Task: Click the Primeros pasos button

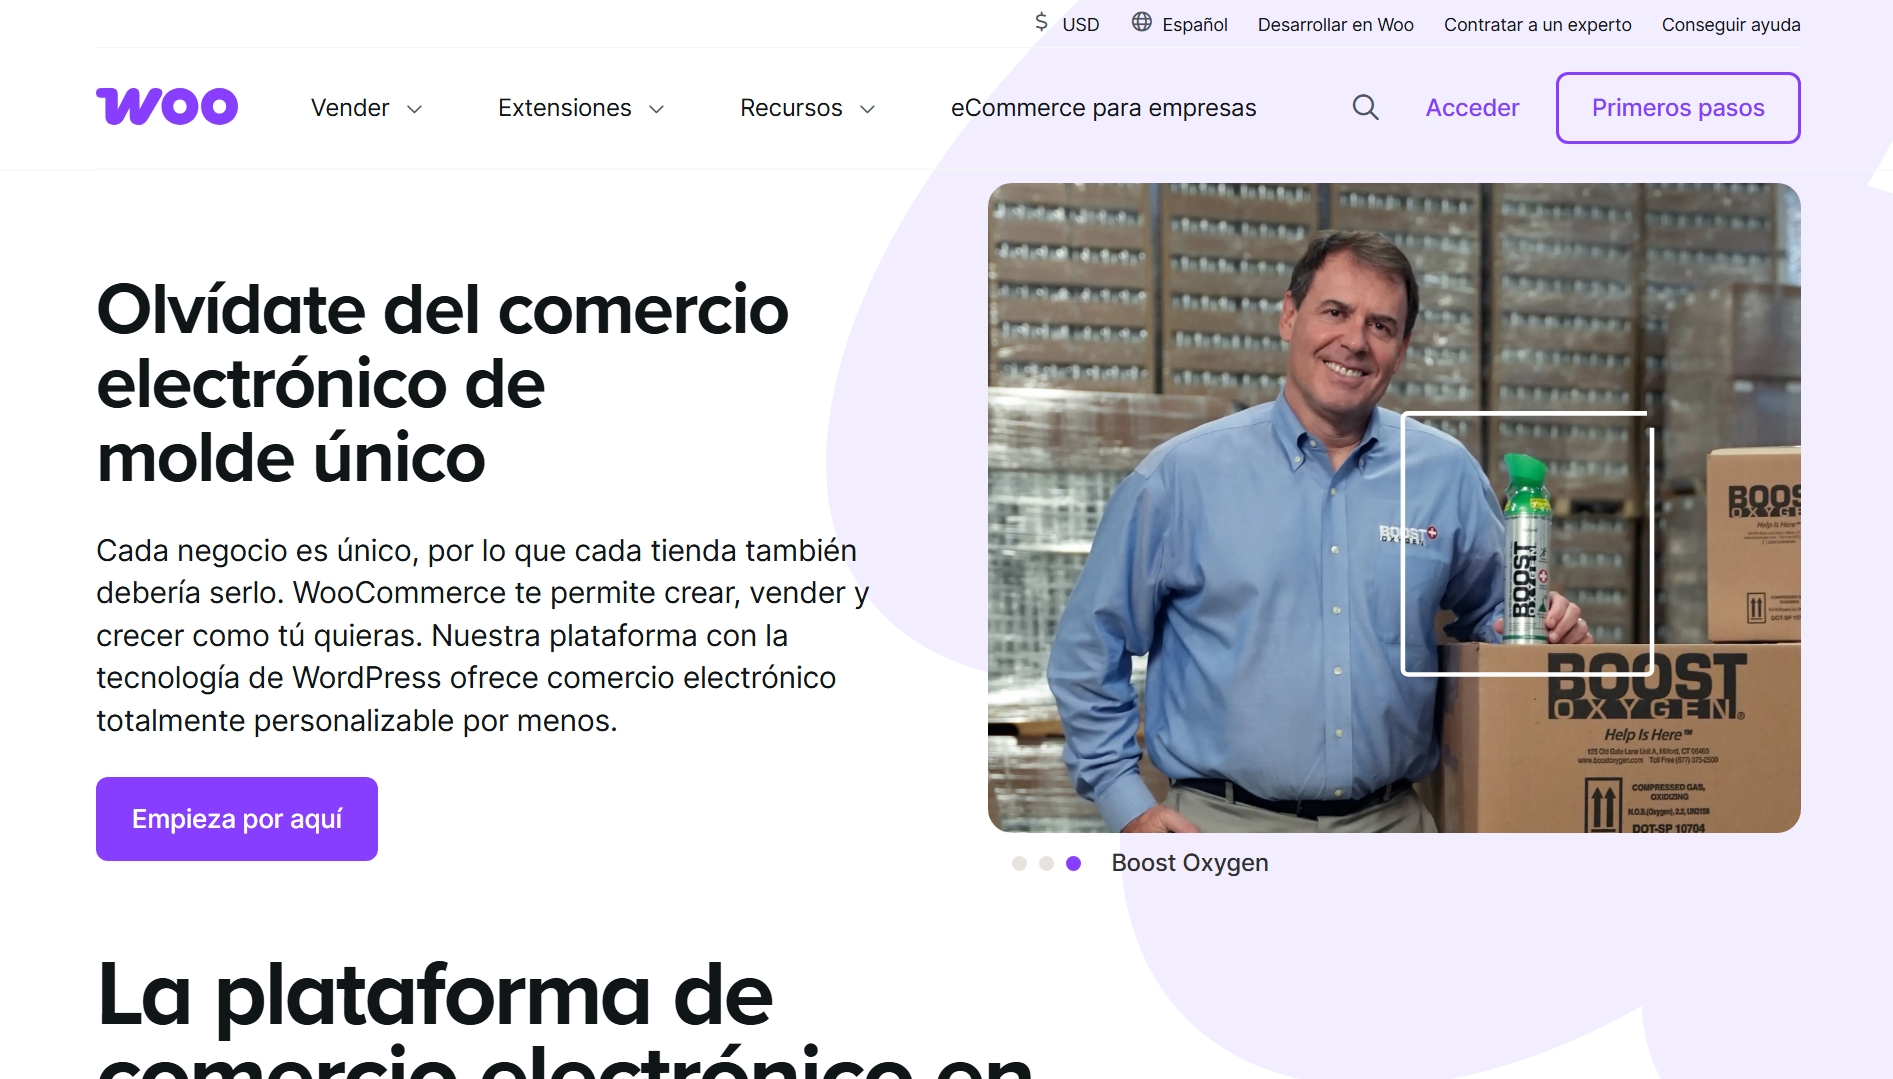Action: (1678, 108)
